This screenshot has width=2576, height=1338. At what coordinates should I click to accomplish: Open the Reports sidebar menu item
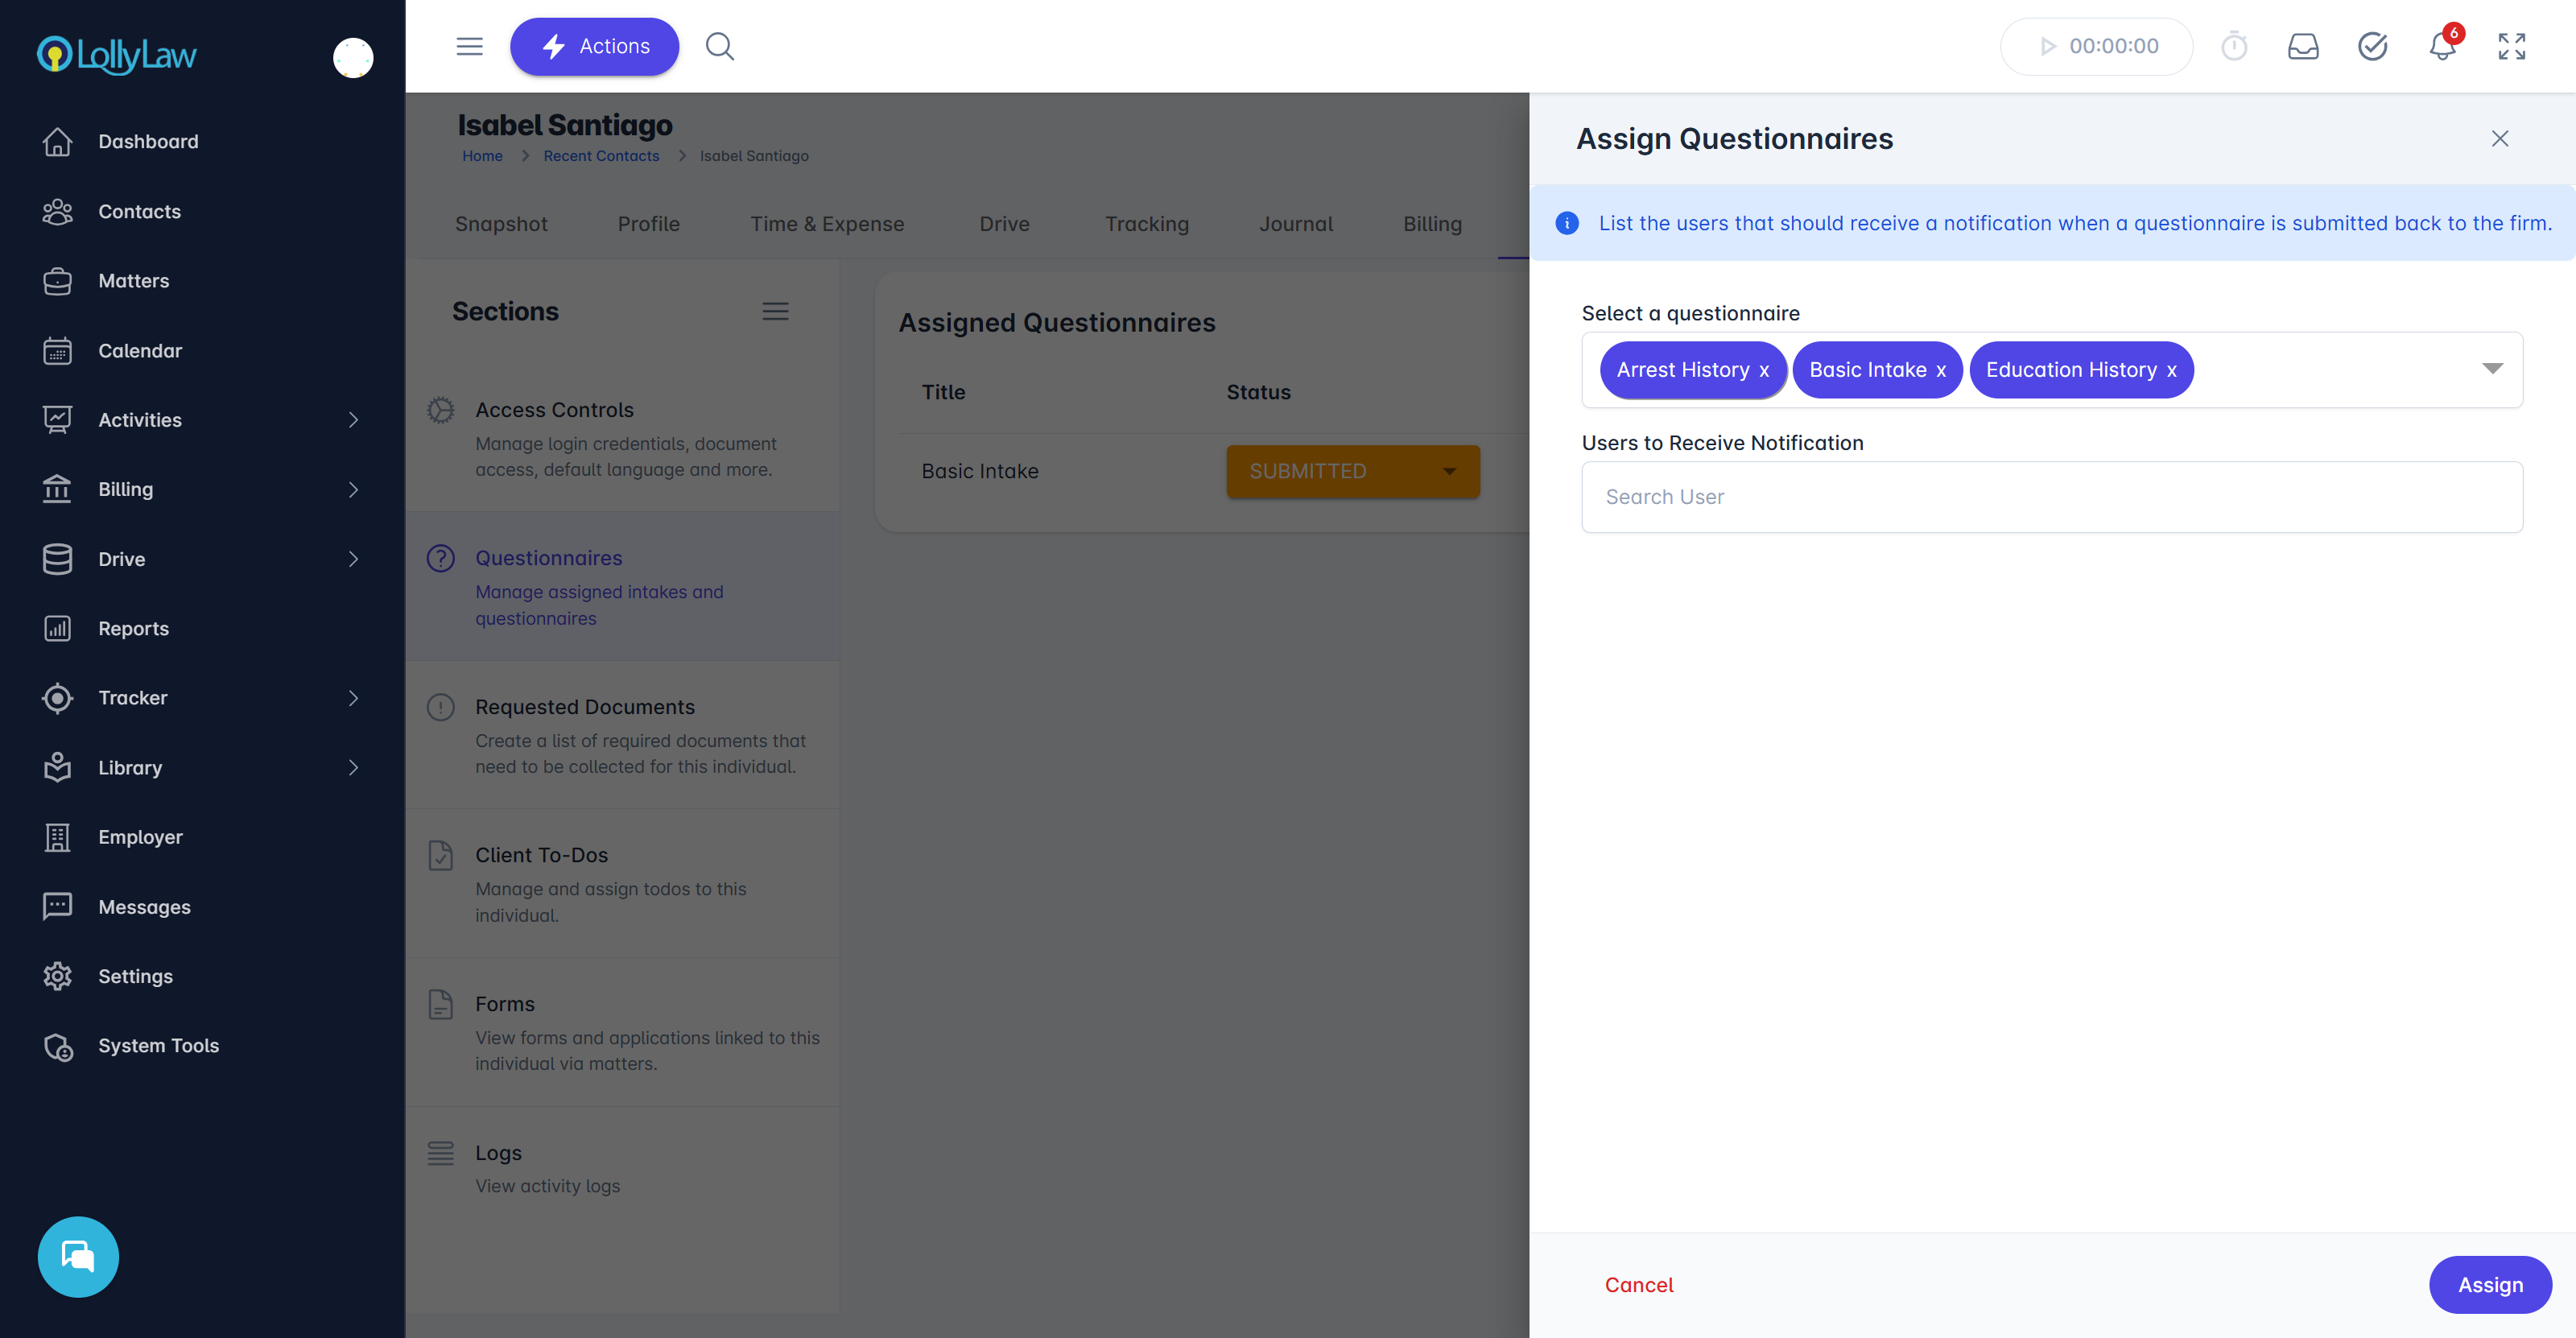point(133,628)
